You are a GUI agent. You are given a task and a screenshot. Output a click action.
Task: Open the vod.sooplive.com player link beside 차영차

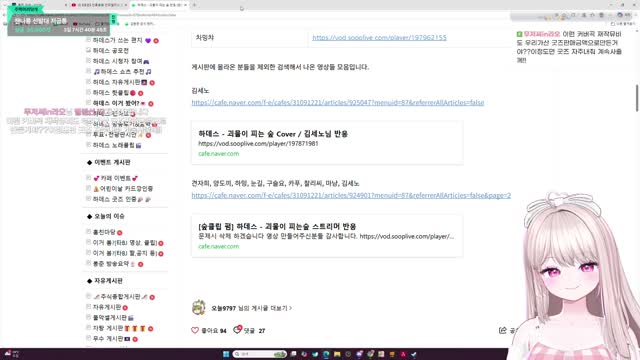[379, 38]
